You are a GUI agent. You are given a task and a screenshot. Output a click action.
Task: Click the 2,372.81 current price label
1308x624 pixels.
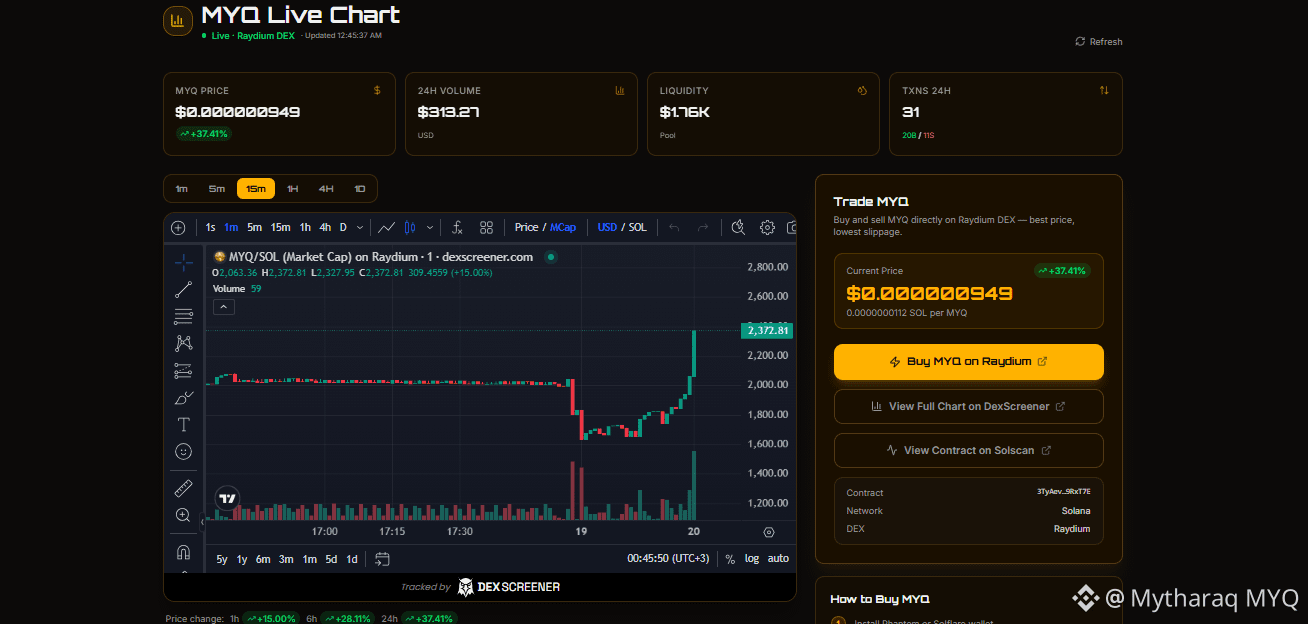pyautogui.click(x=767, y=330)
